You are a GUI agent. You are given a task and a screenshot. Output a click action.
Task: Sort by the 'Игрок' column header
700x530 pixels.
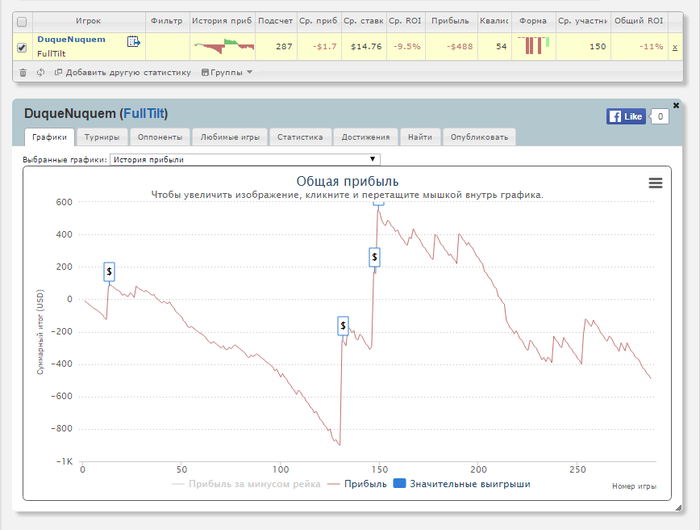tap(88, 21)
